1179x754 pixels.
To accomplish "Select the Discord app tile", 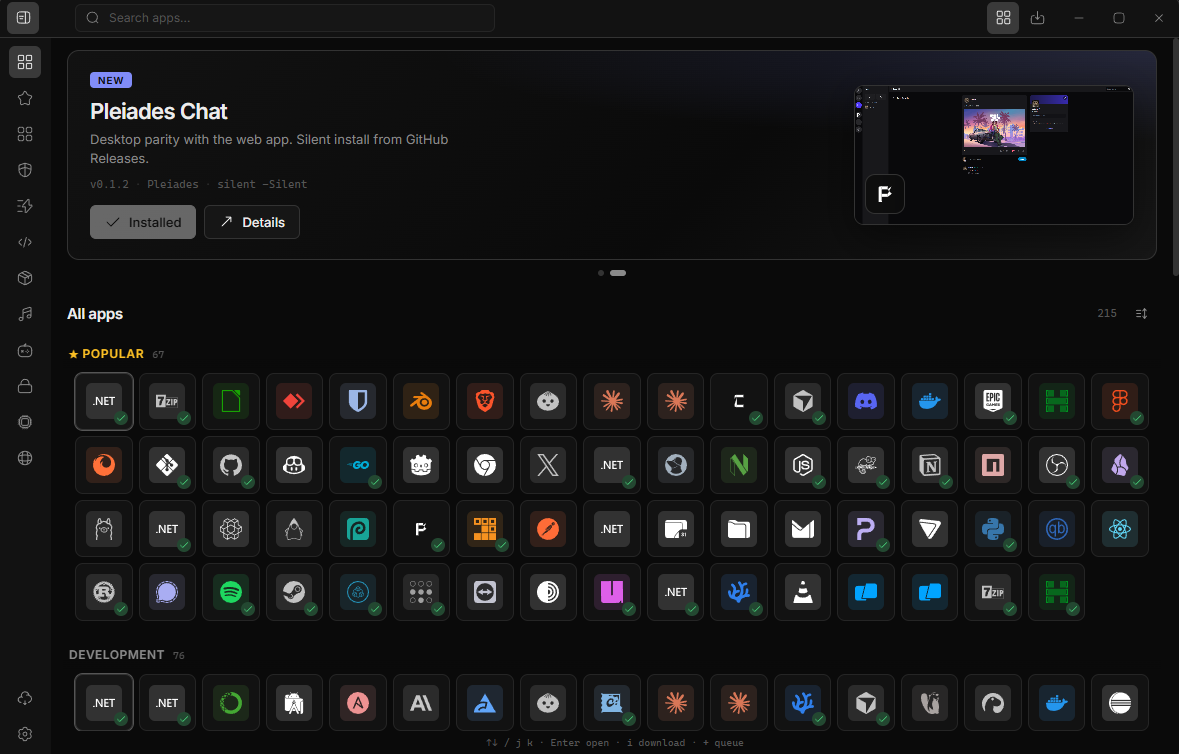I will coord(866,401).
